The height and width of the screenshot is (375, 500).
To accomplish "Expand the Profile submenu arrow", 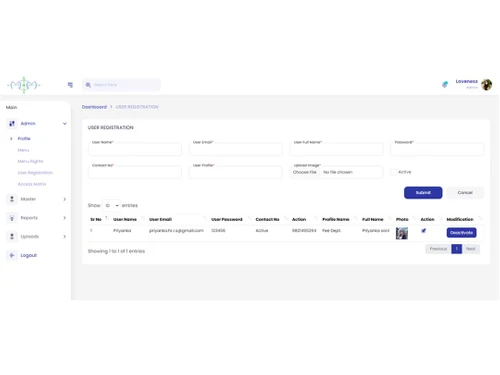I will (11, 139).
